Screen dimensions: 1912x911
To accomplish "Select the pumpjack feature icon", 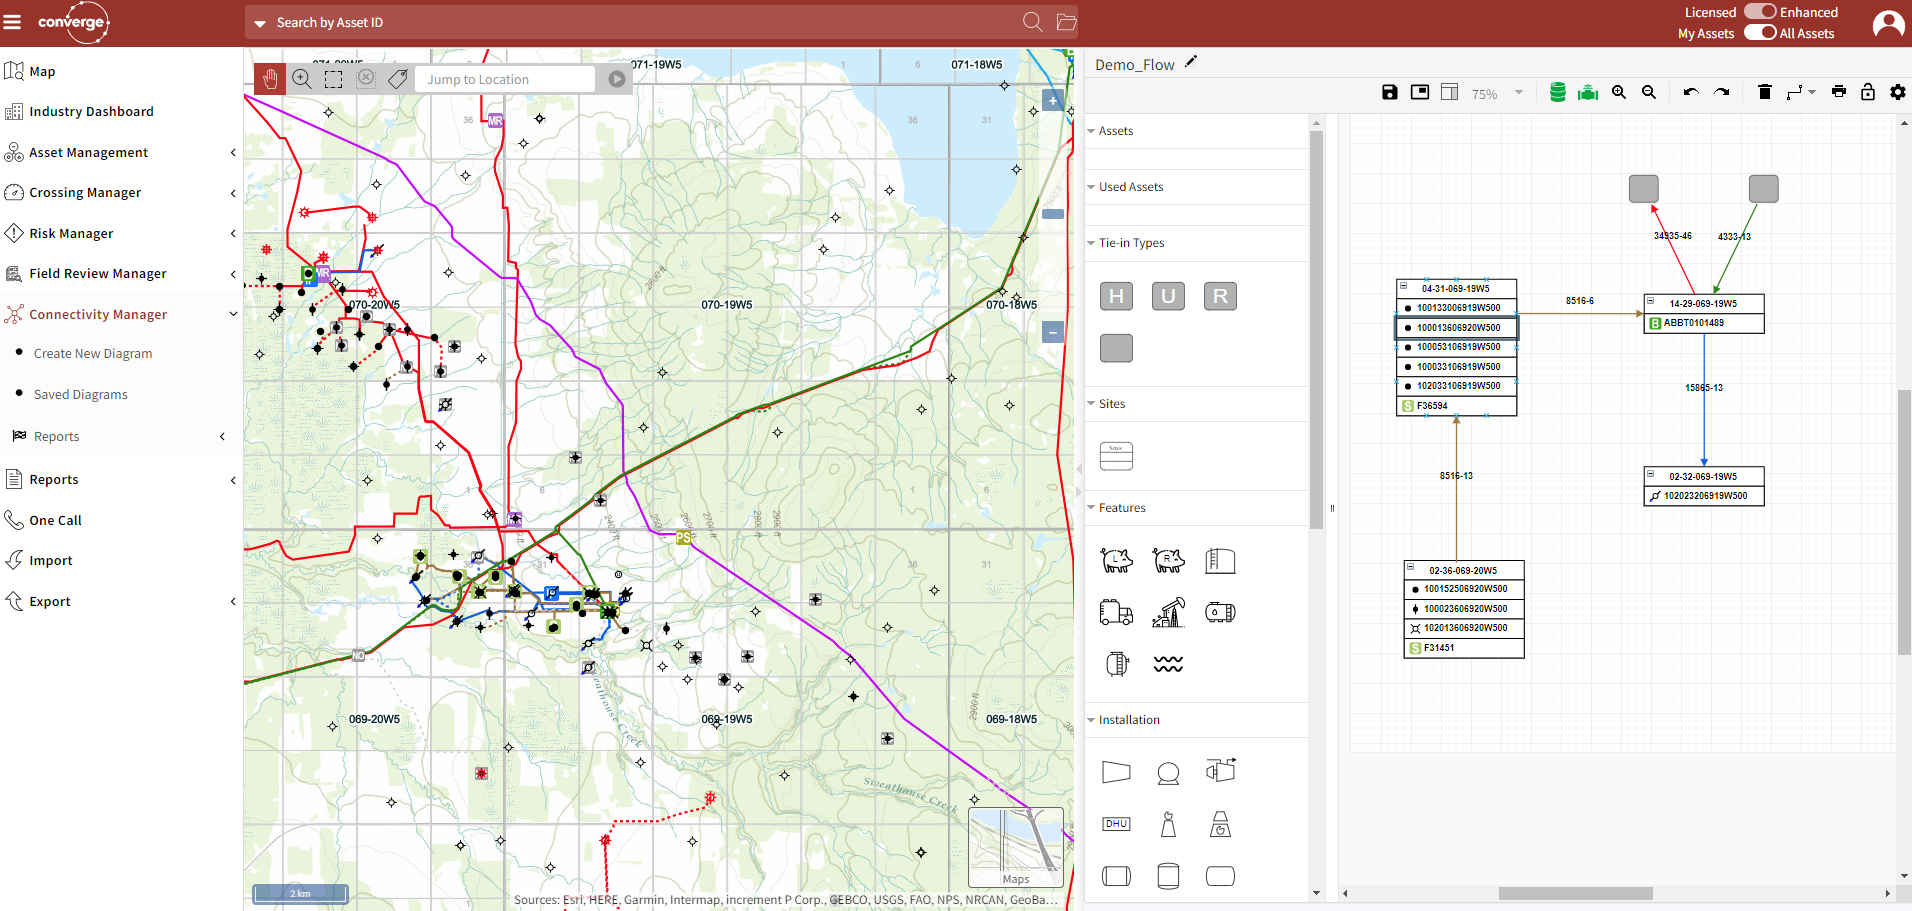I will (x=1168, y=612).
